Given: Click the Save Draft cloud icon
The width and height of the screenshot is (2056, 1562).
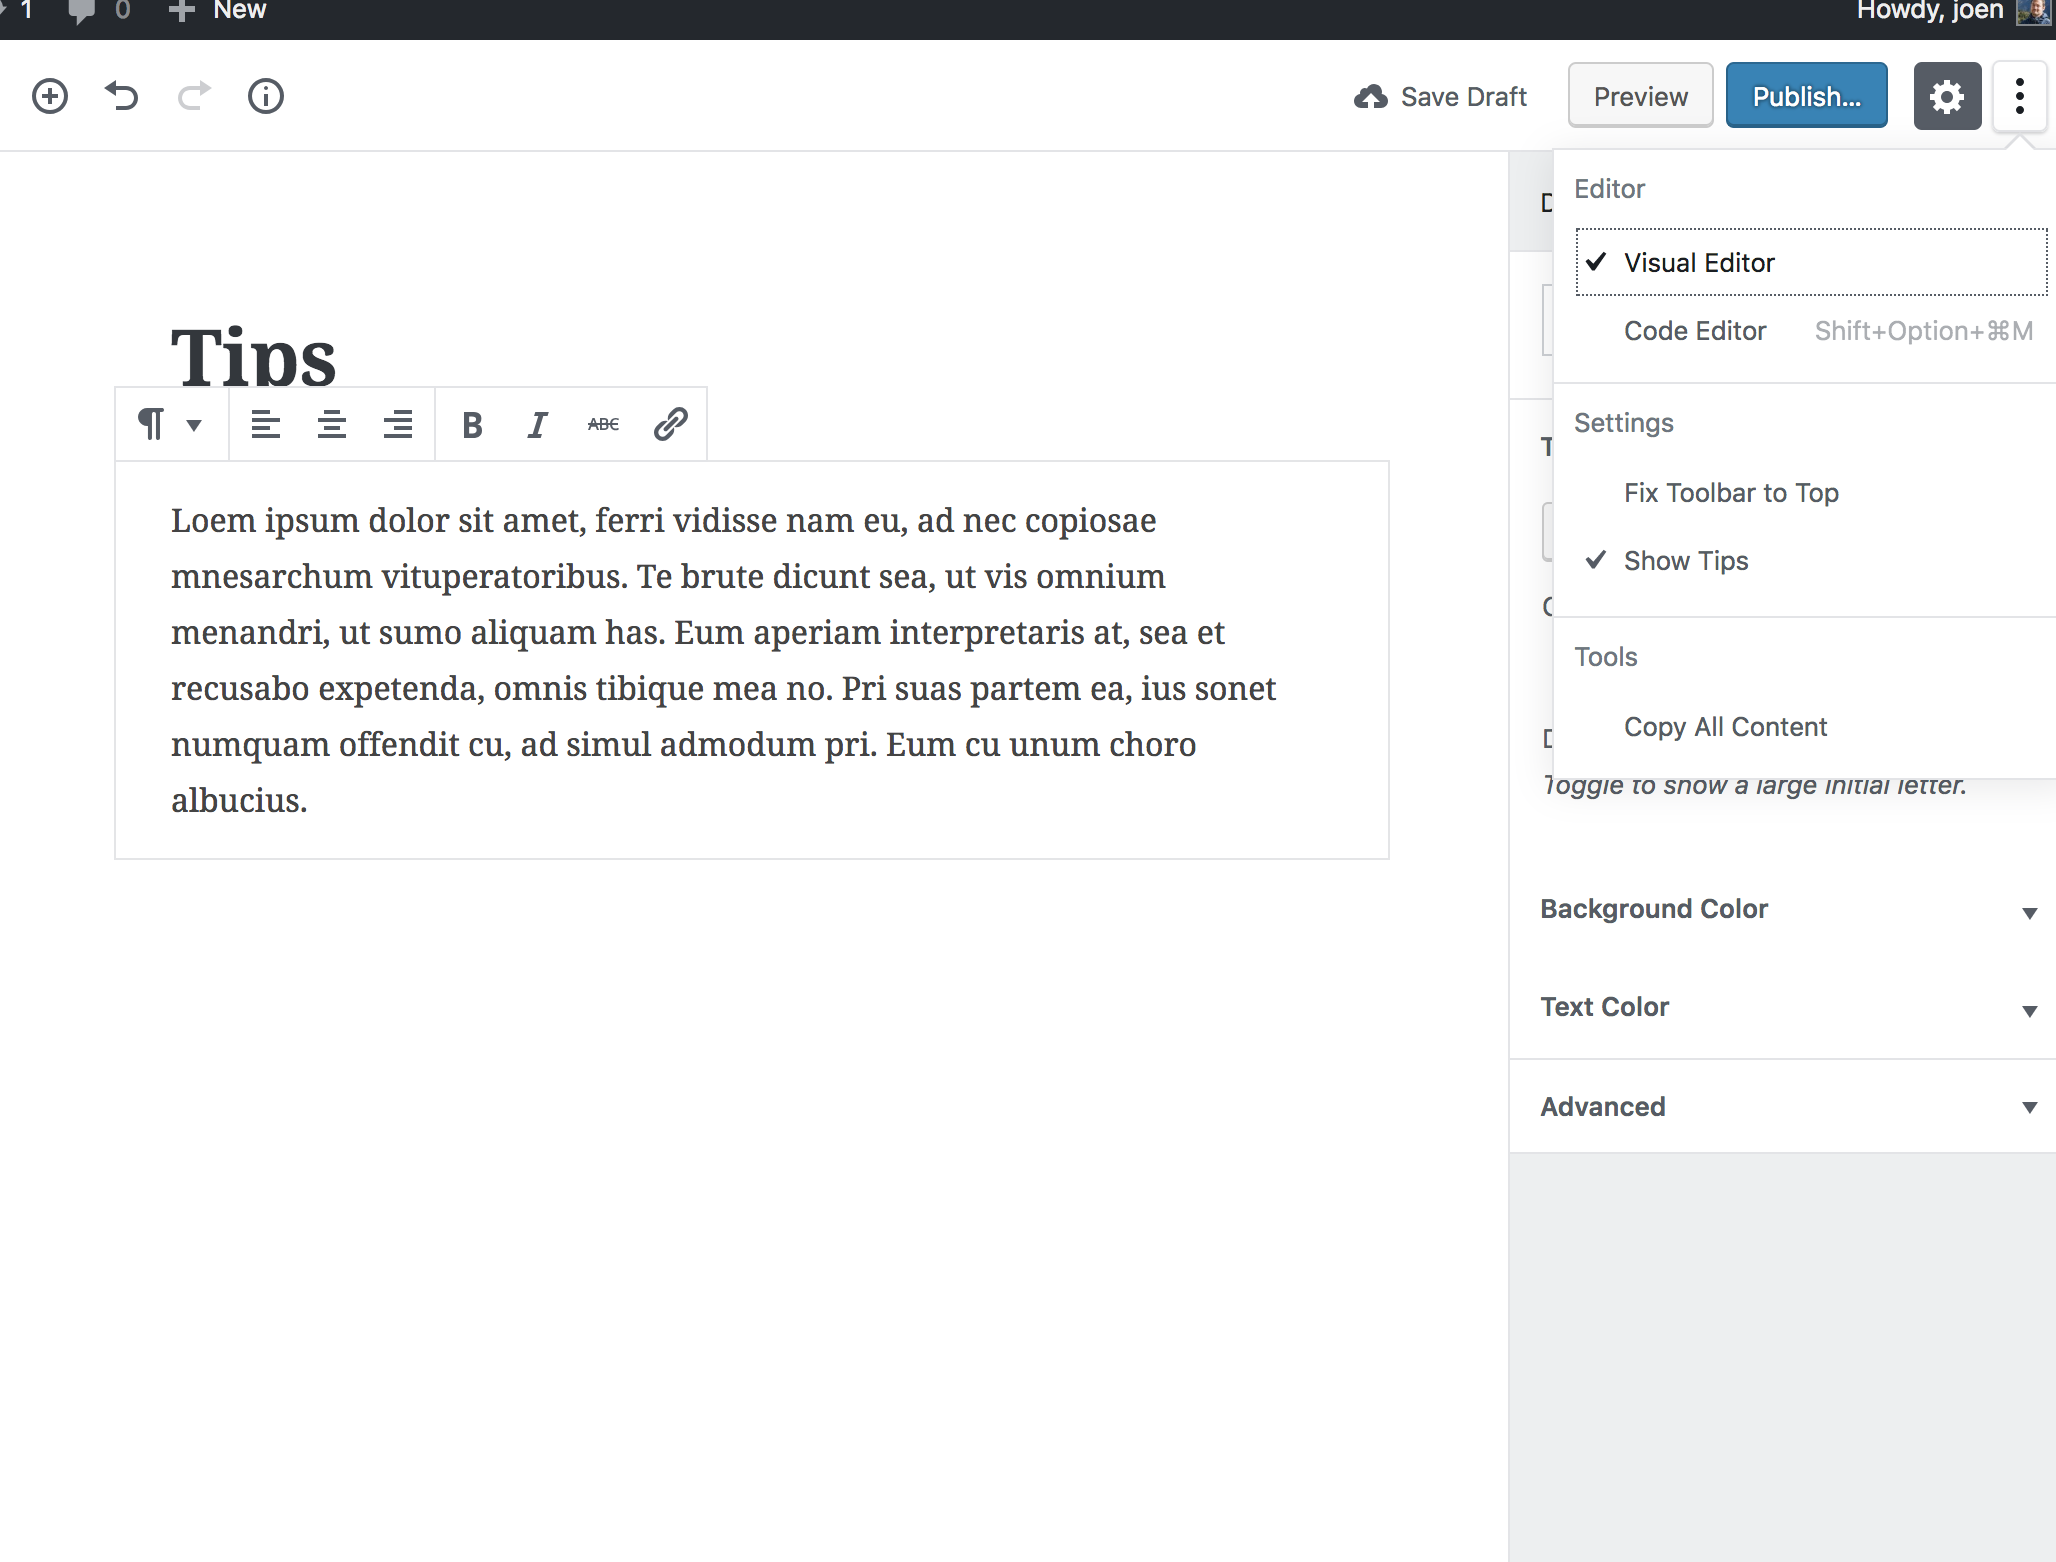Looking at the screenshot, I should pos(1371,97).
